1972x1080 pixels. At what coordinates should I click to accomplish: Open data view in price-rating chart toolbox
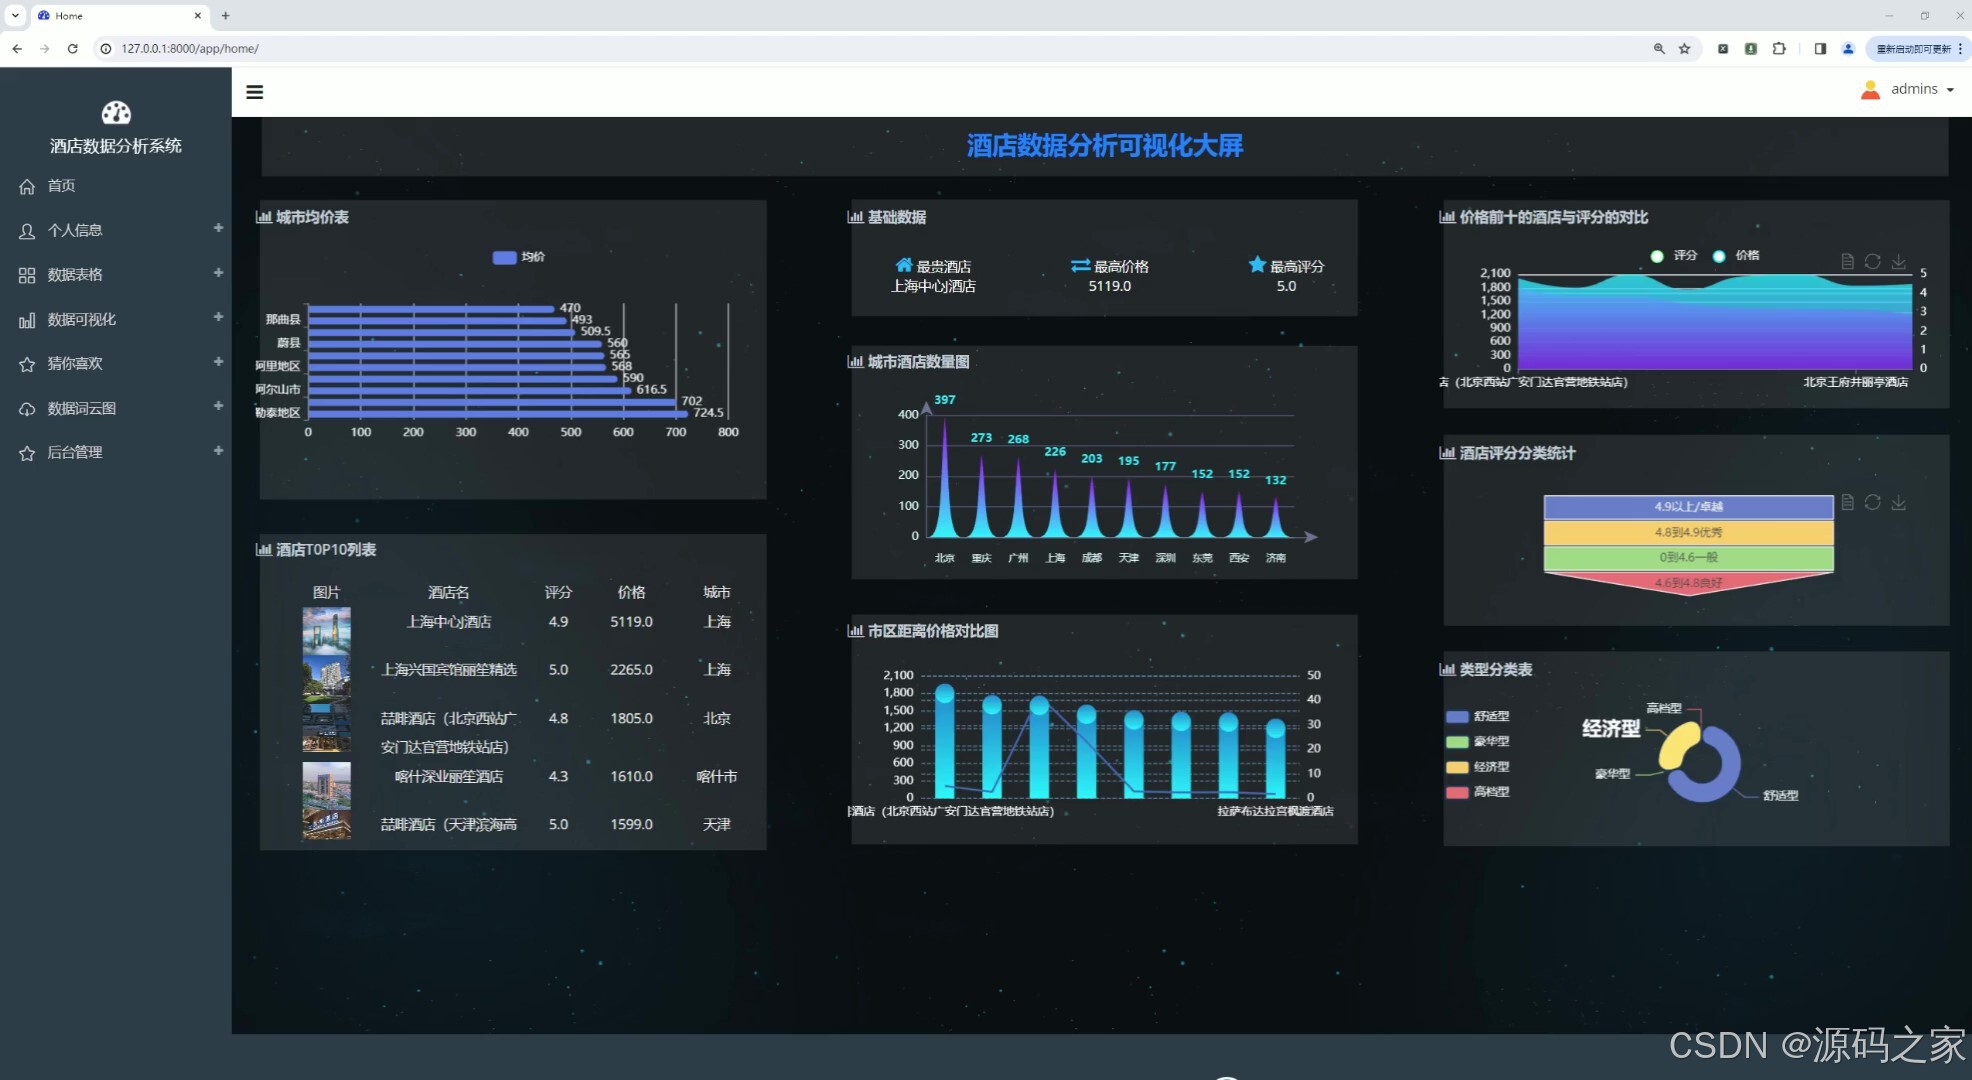click(x=1847, y=261)
